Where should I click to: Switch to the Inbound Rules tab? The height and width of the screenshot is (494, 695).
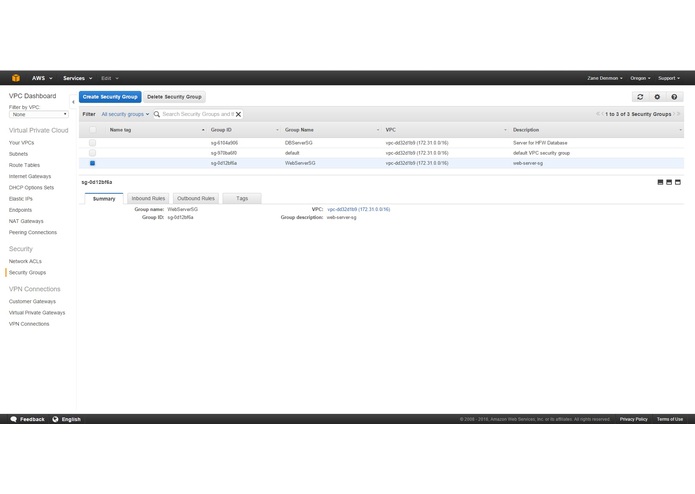click(148, 198)
